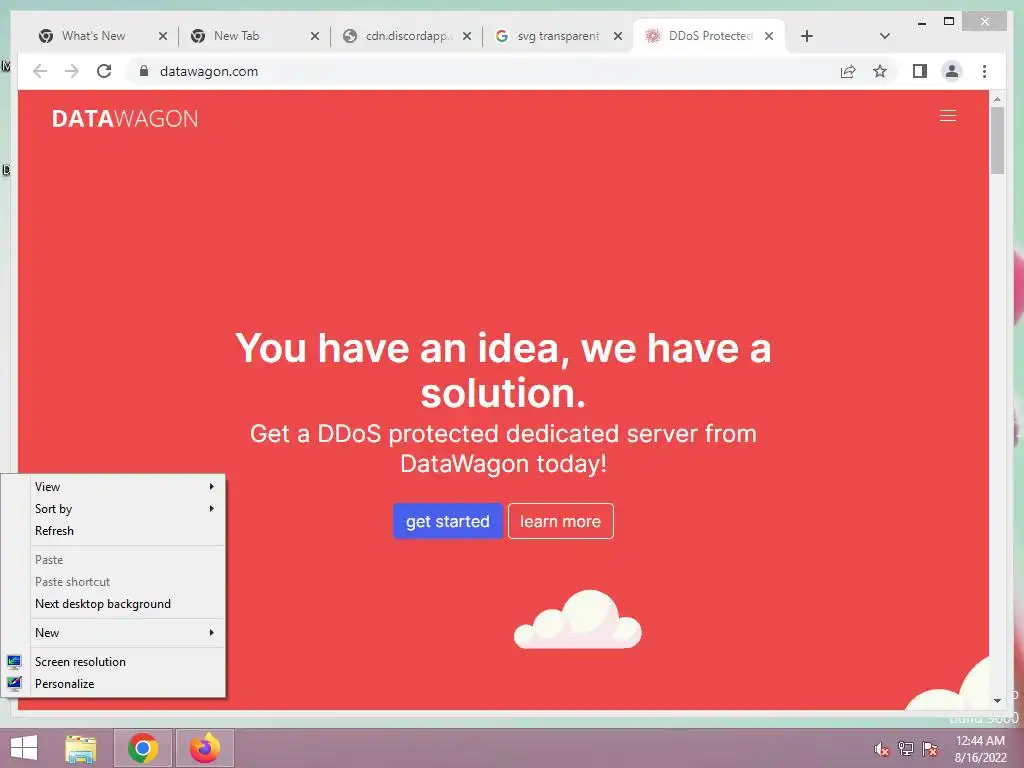The image size is (1024, 768).
Task: Open Action Center flag icon
Action: pyautogui.click(x=930, y=749)
